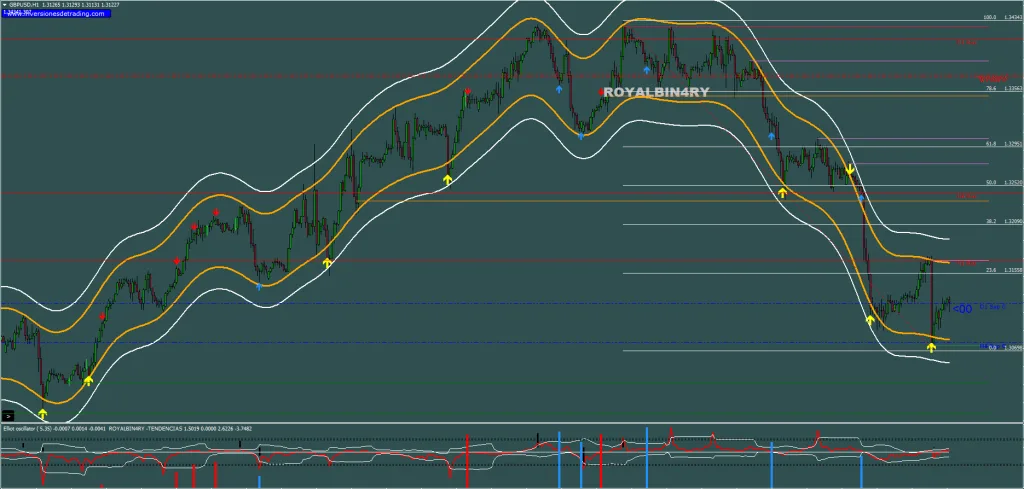This screenshot has height=489, width=1024.
Task: Click the blue '<00' countdown text
Action: point(962,309)
